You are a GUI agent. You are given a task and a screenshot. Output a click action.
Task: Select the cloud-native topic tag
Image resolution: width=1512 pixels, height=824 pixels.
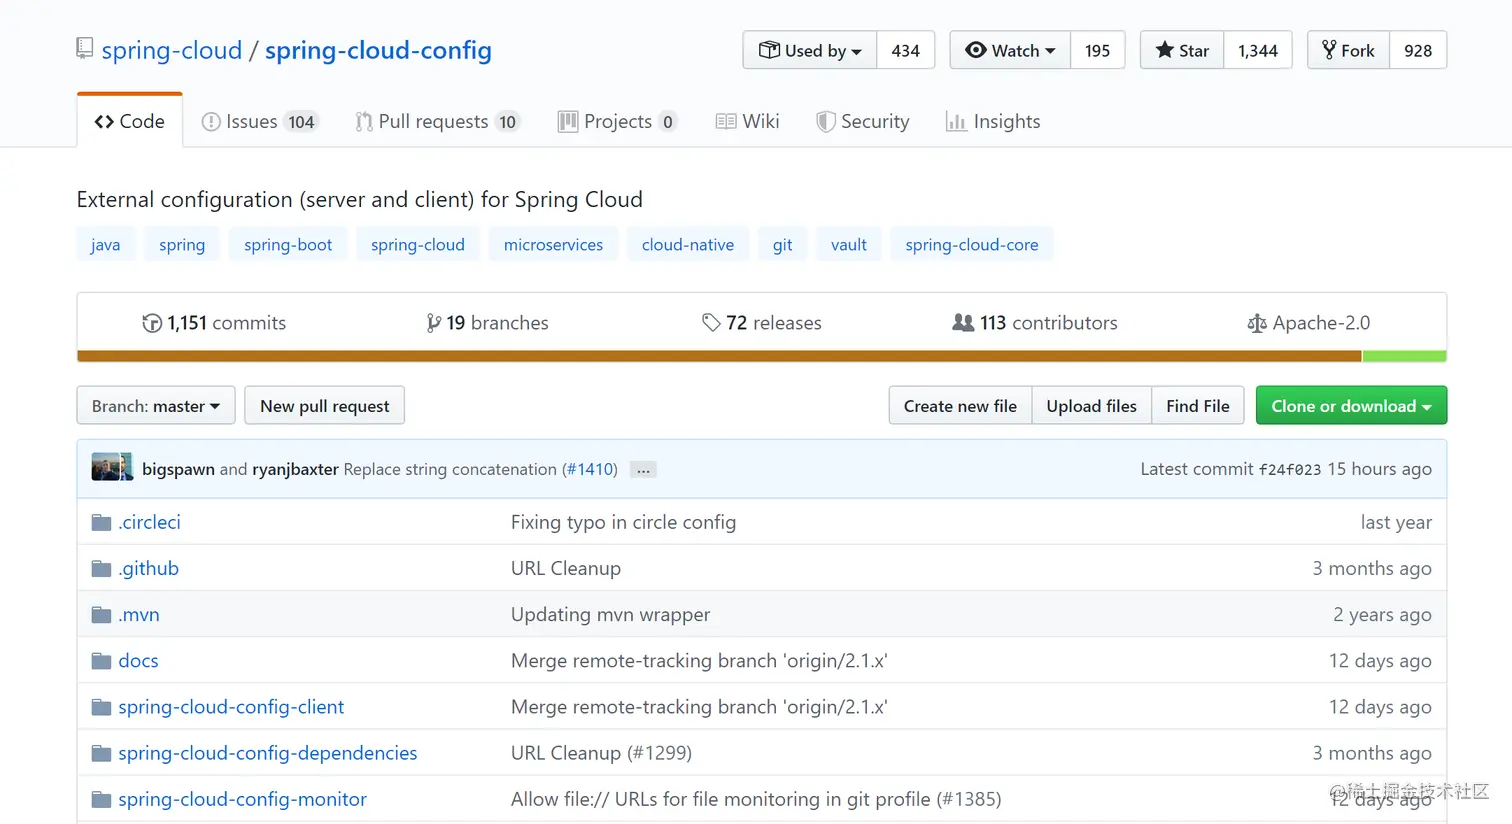pyautogui.click(x=688, y=245)
